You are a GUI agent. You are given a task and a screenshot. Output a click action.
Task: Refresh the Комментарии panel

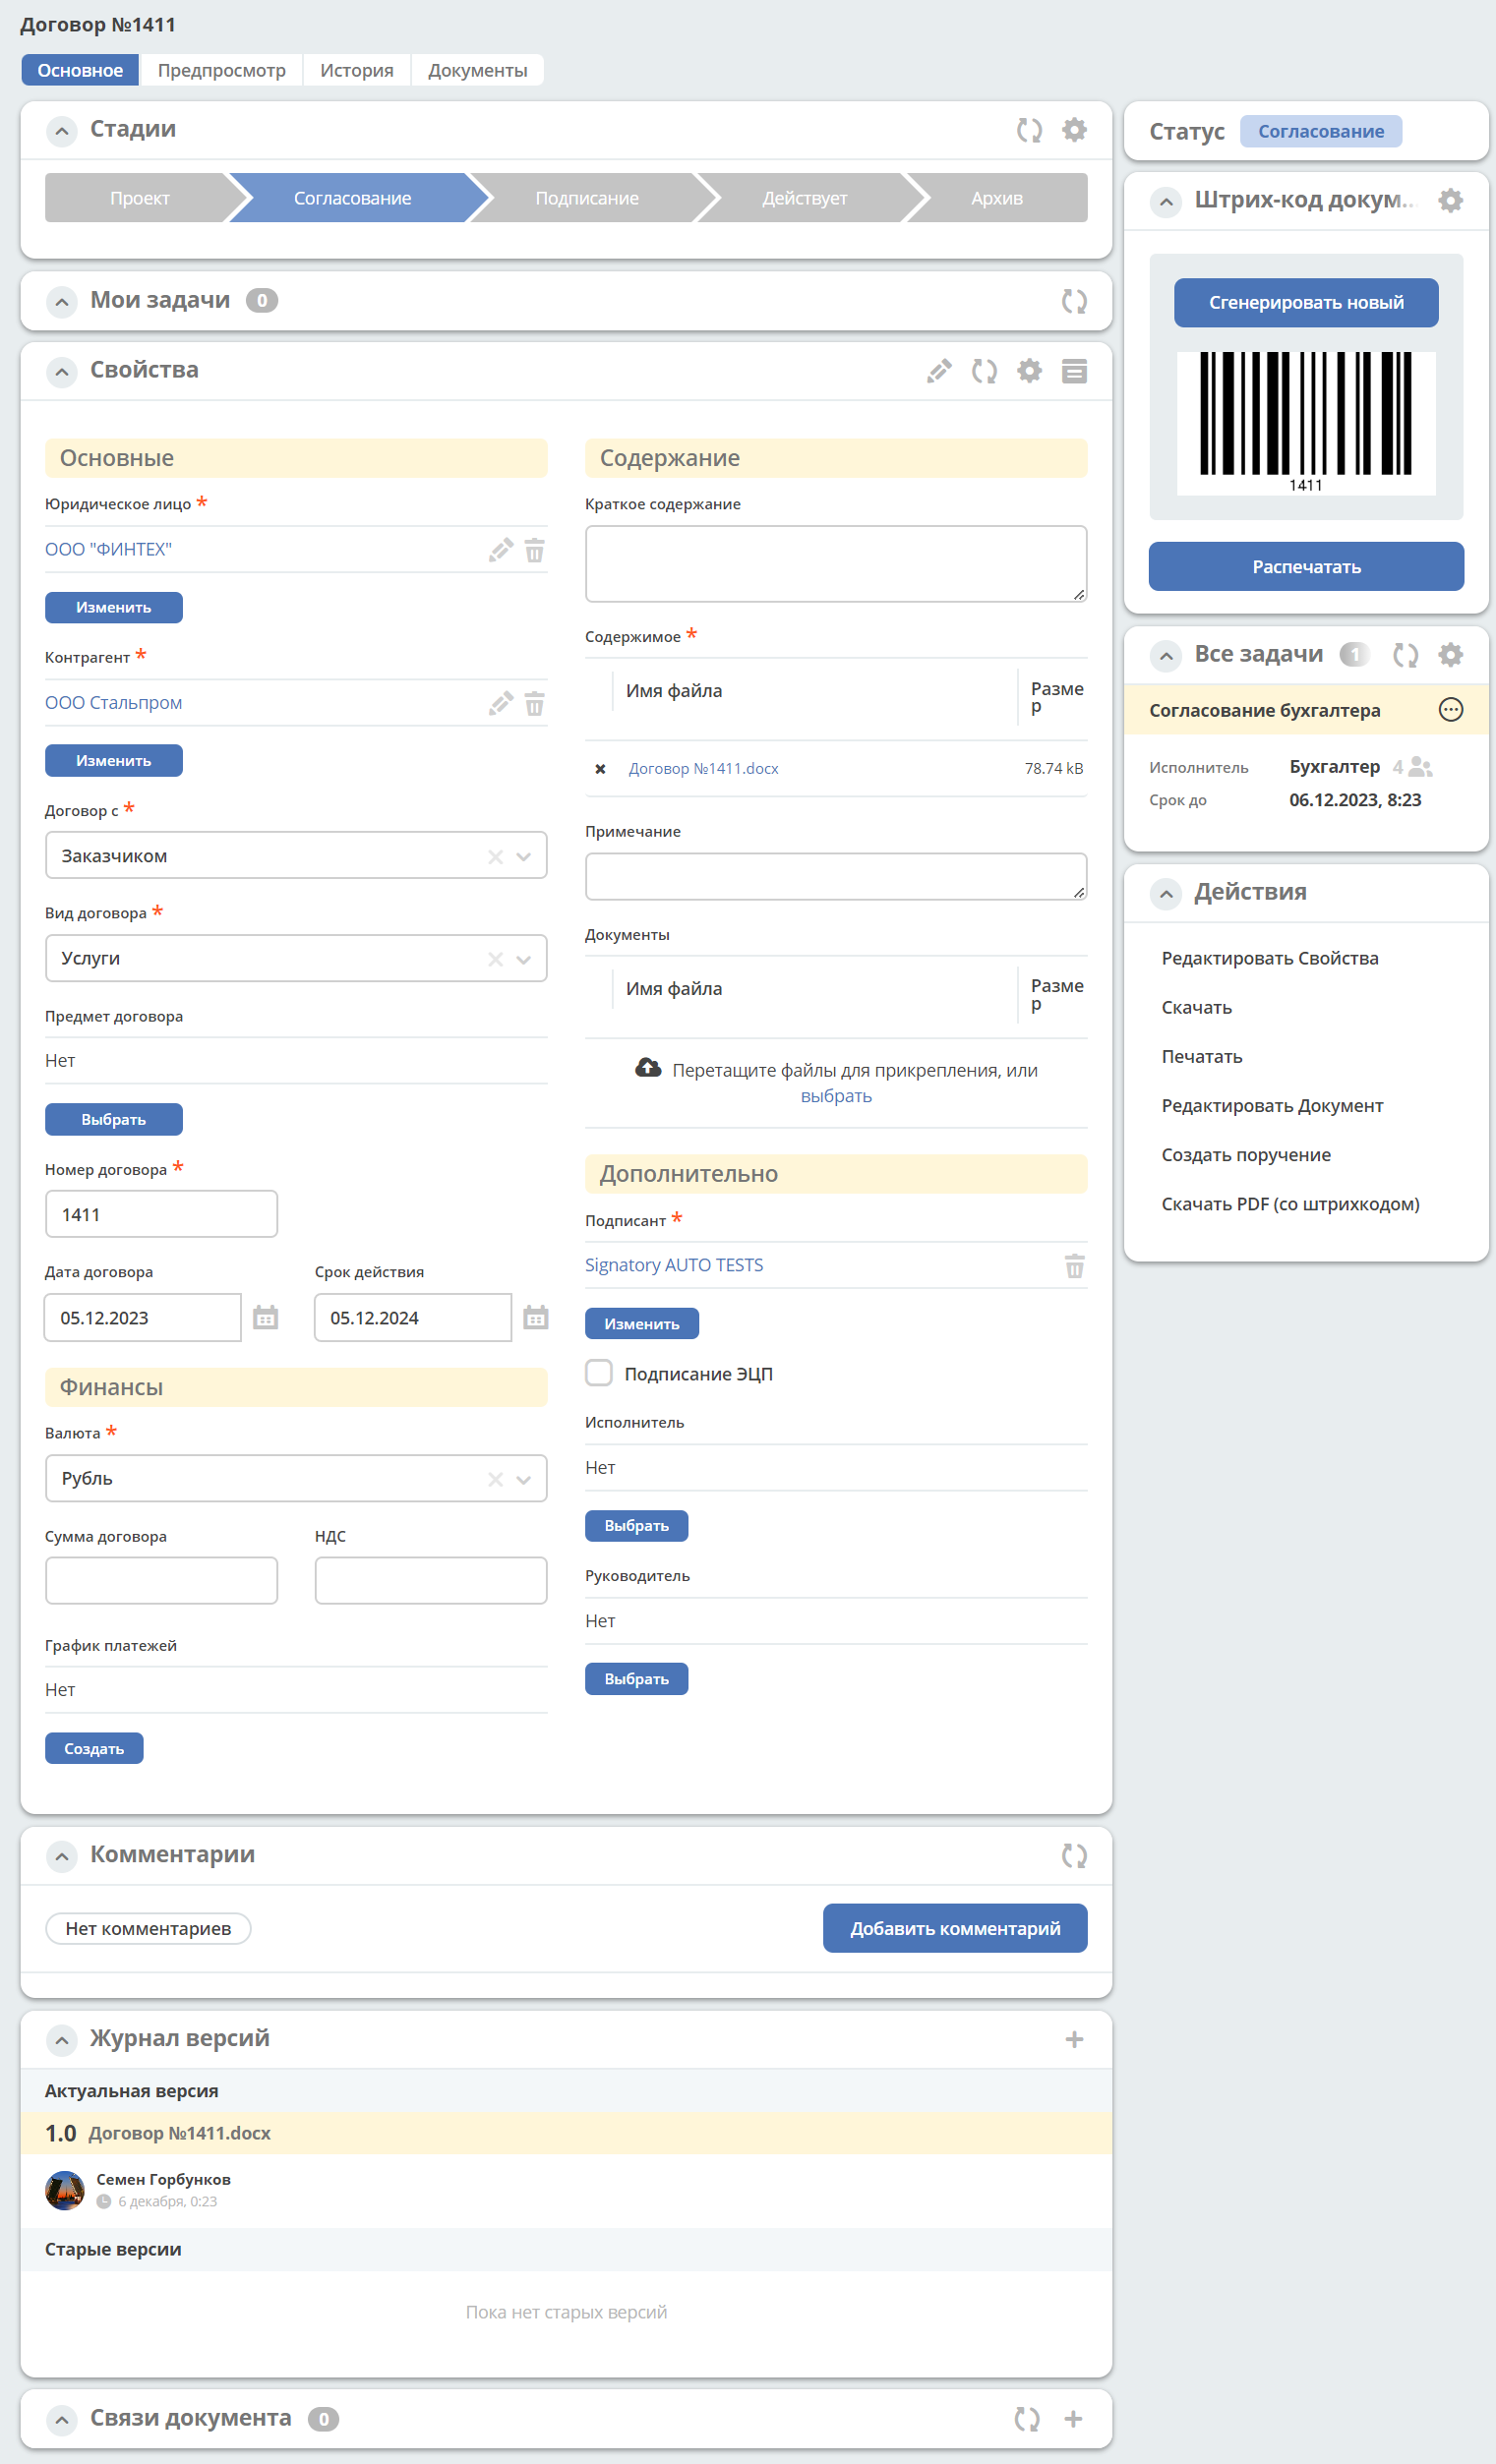[x=1074, y=1856]
